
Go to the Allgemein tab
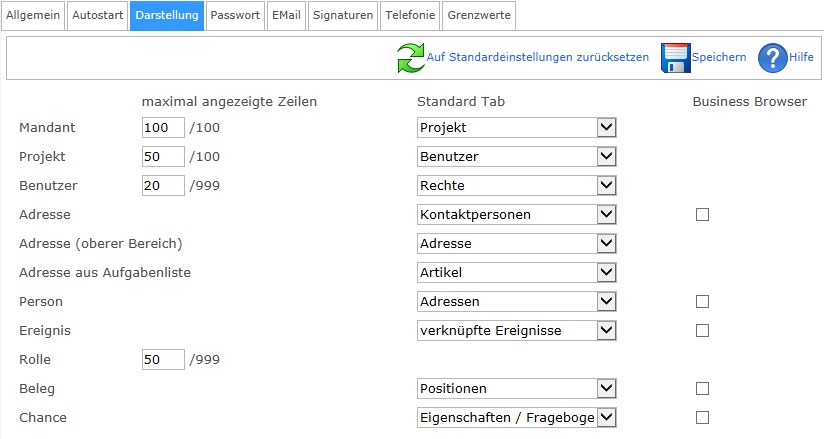point(34,16)
